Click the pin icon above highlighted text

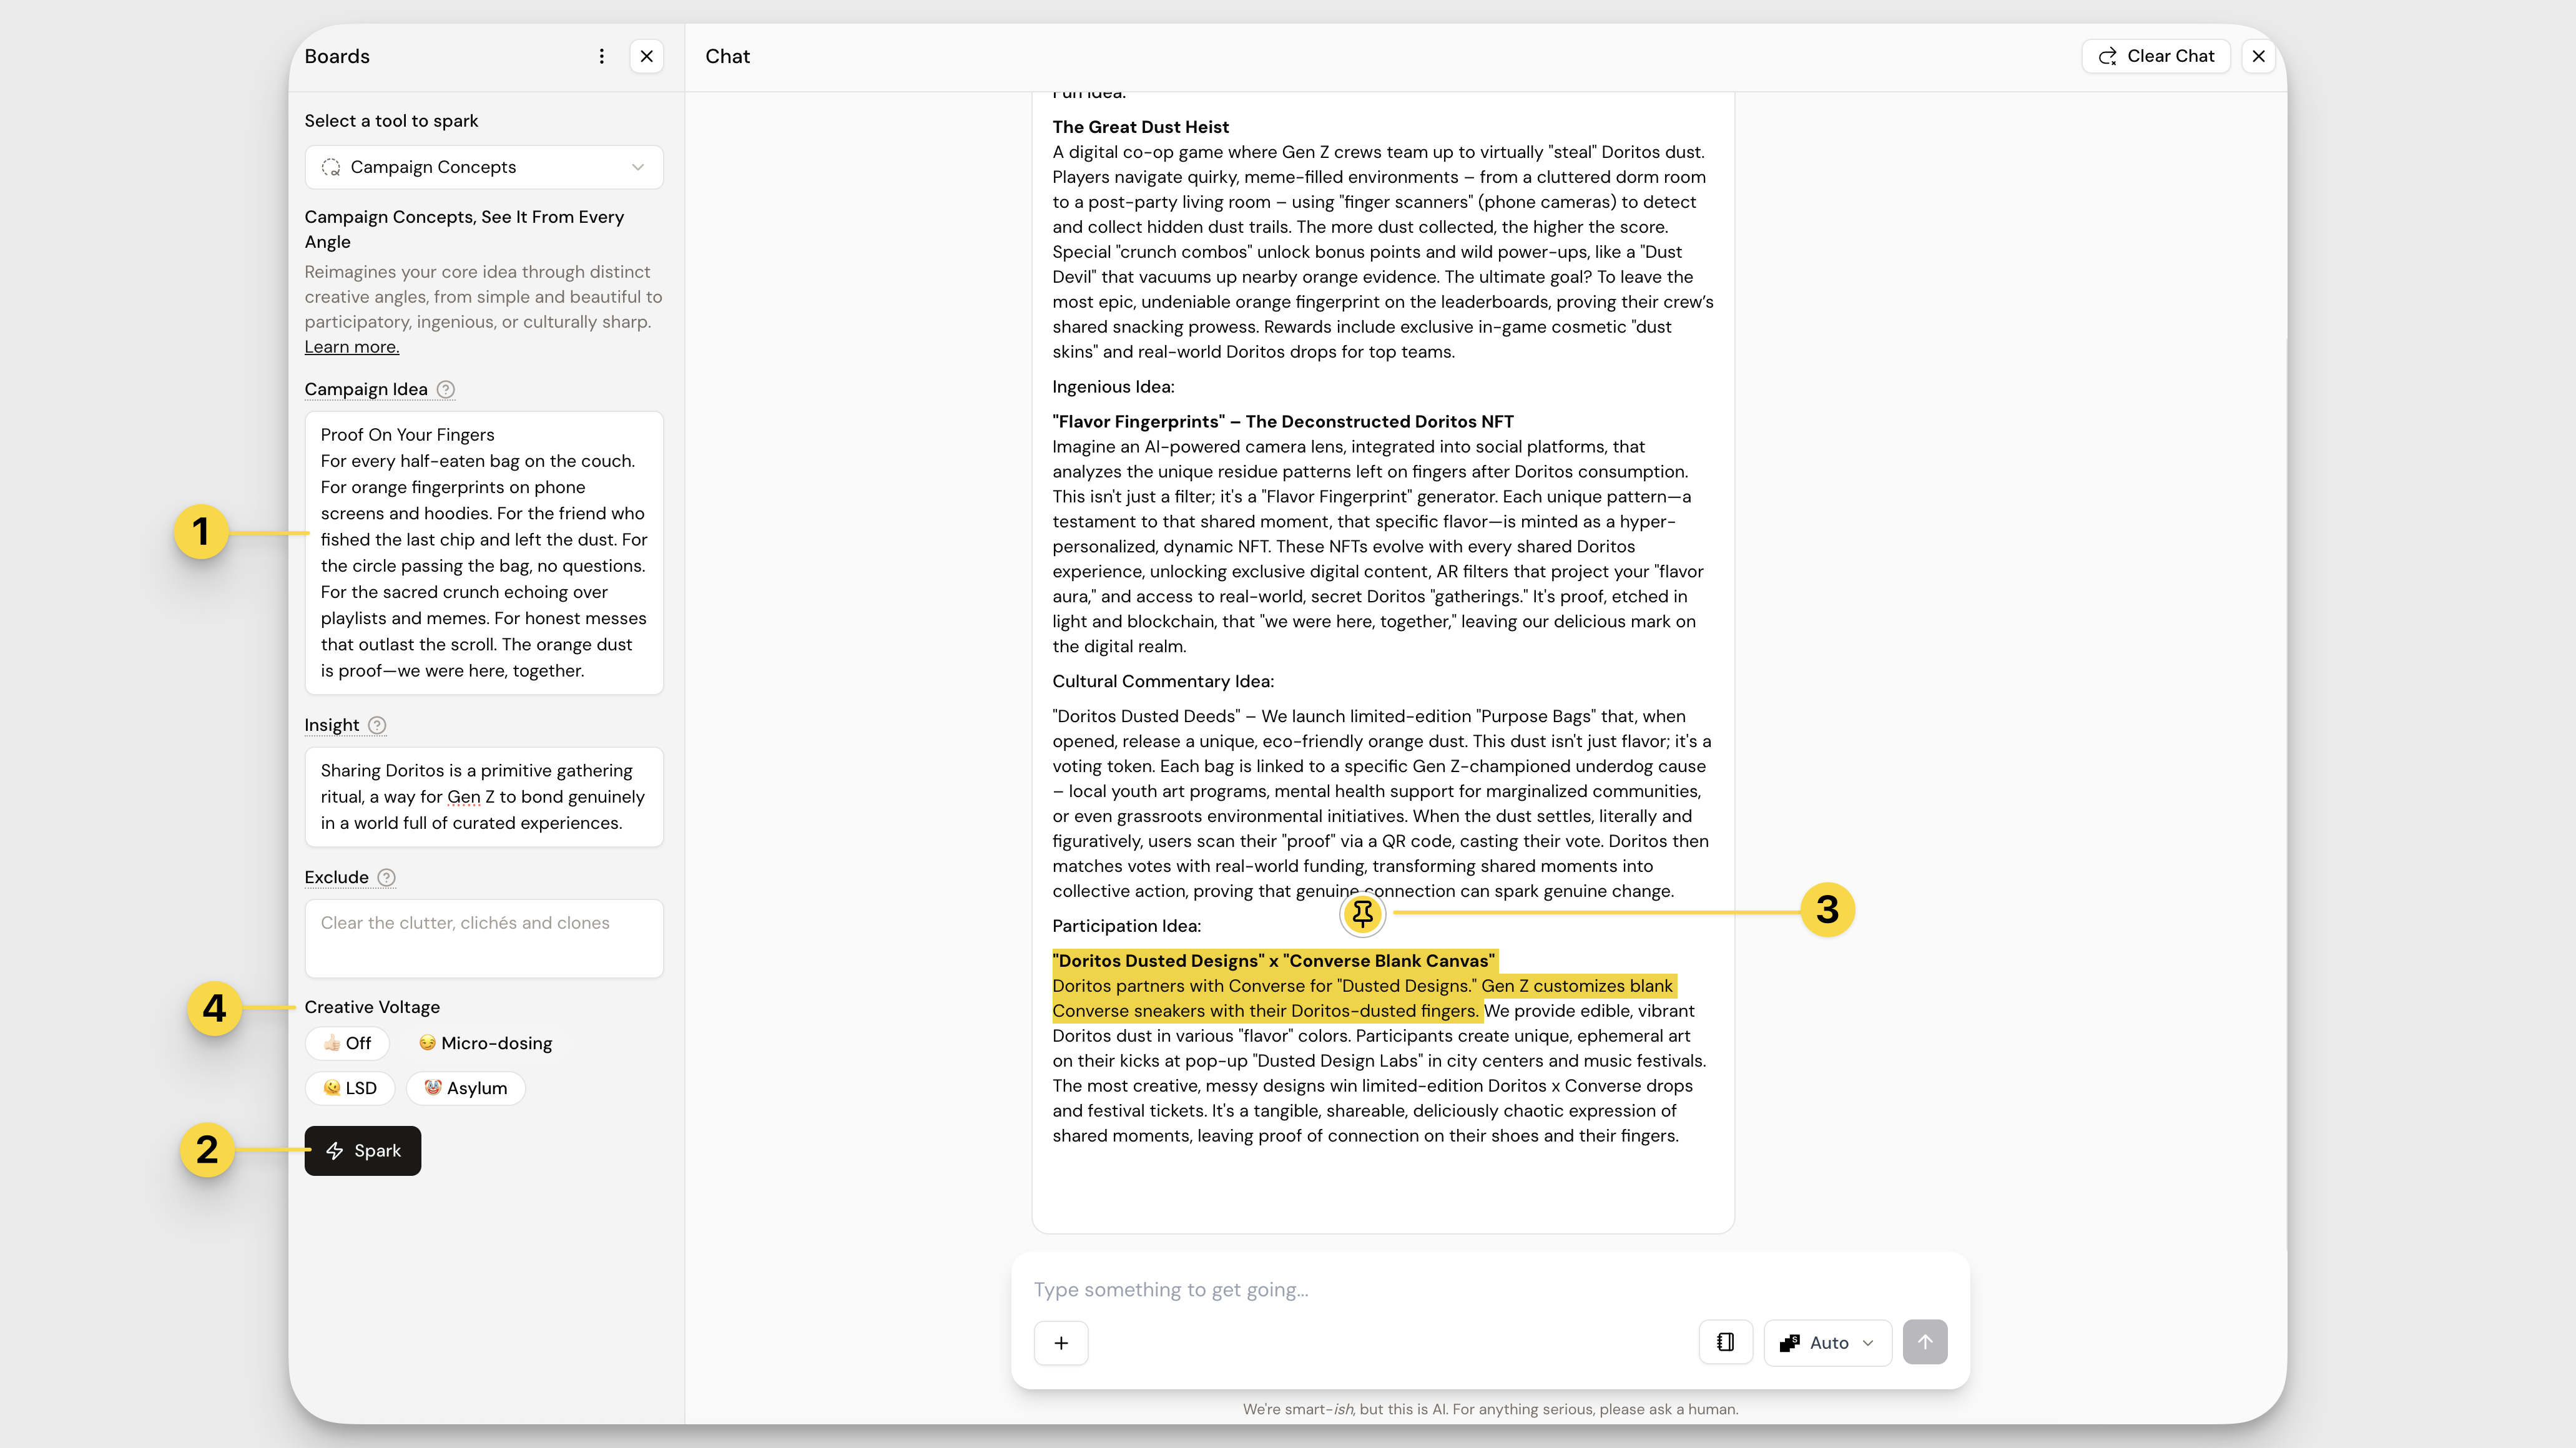(x=1362, y=913)
